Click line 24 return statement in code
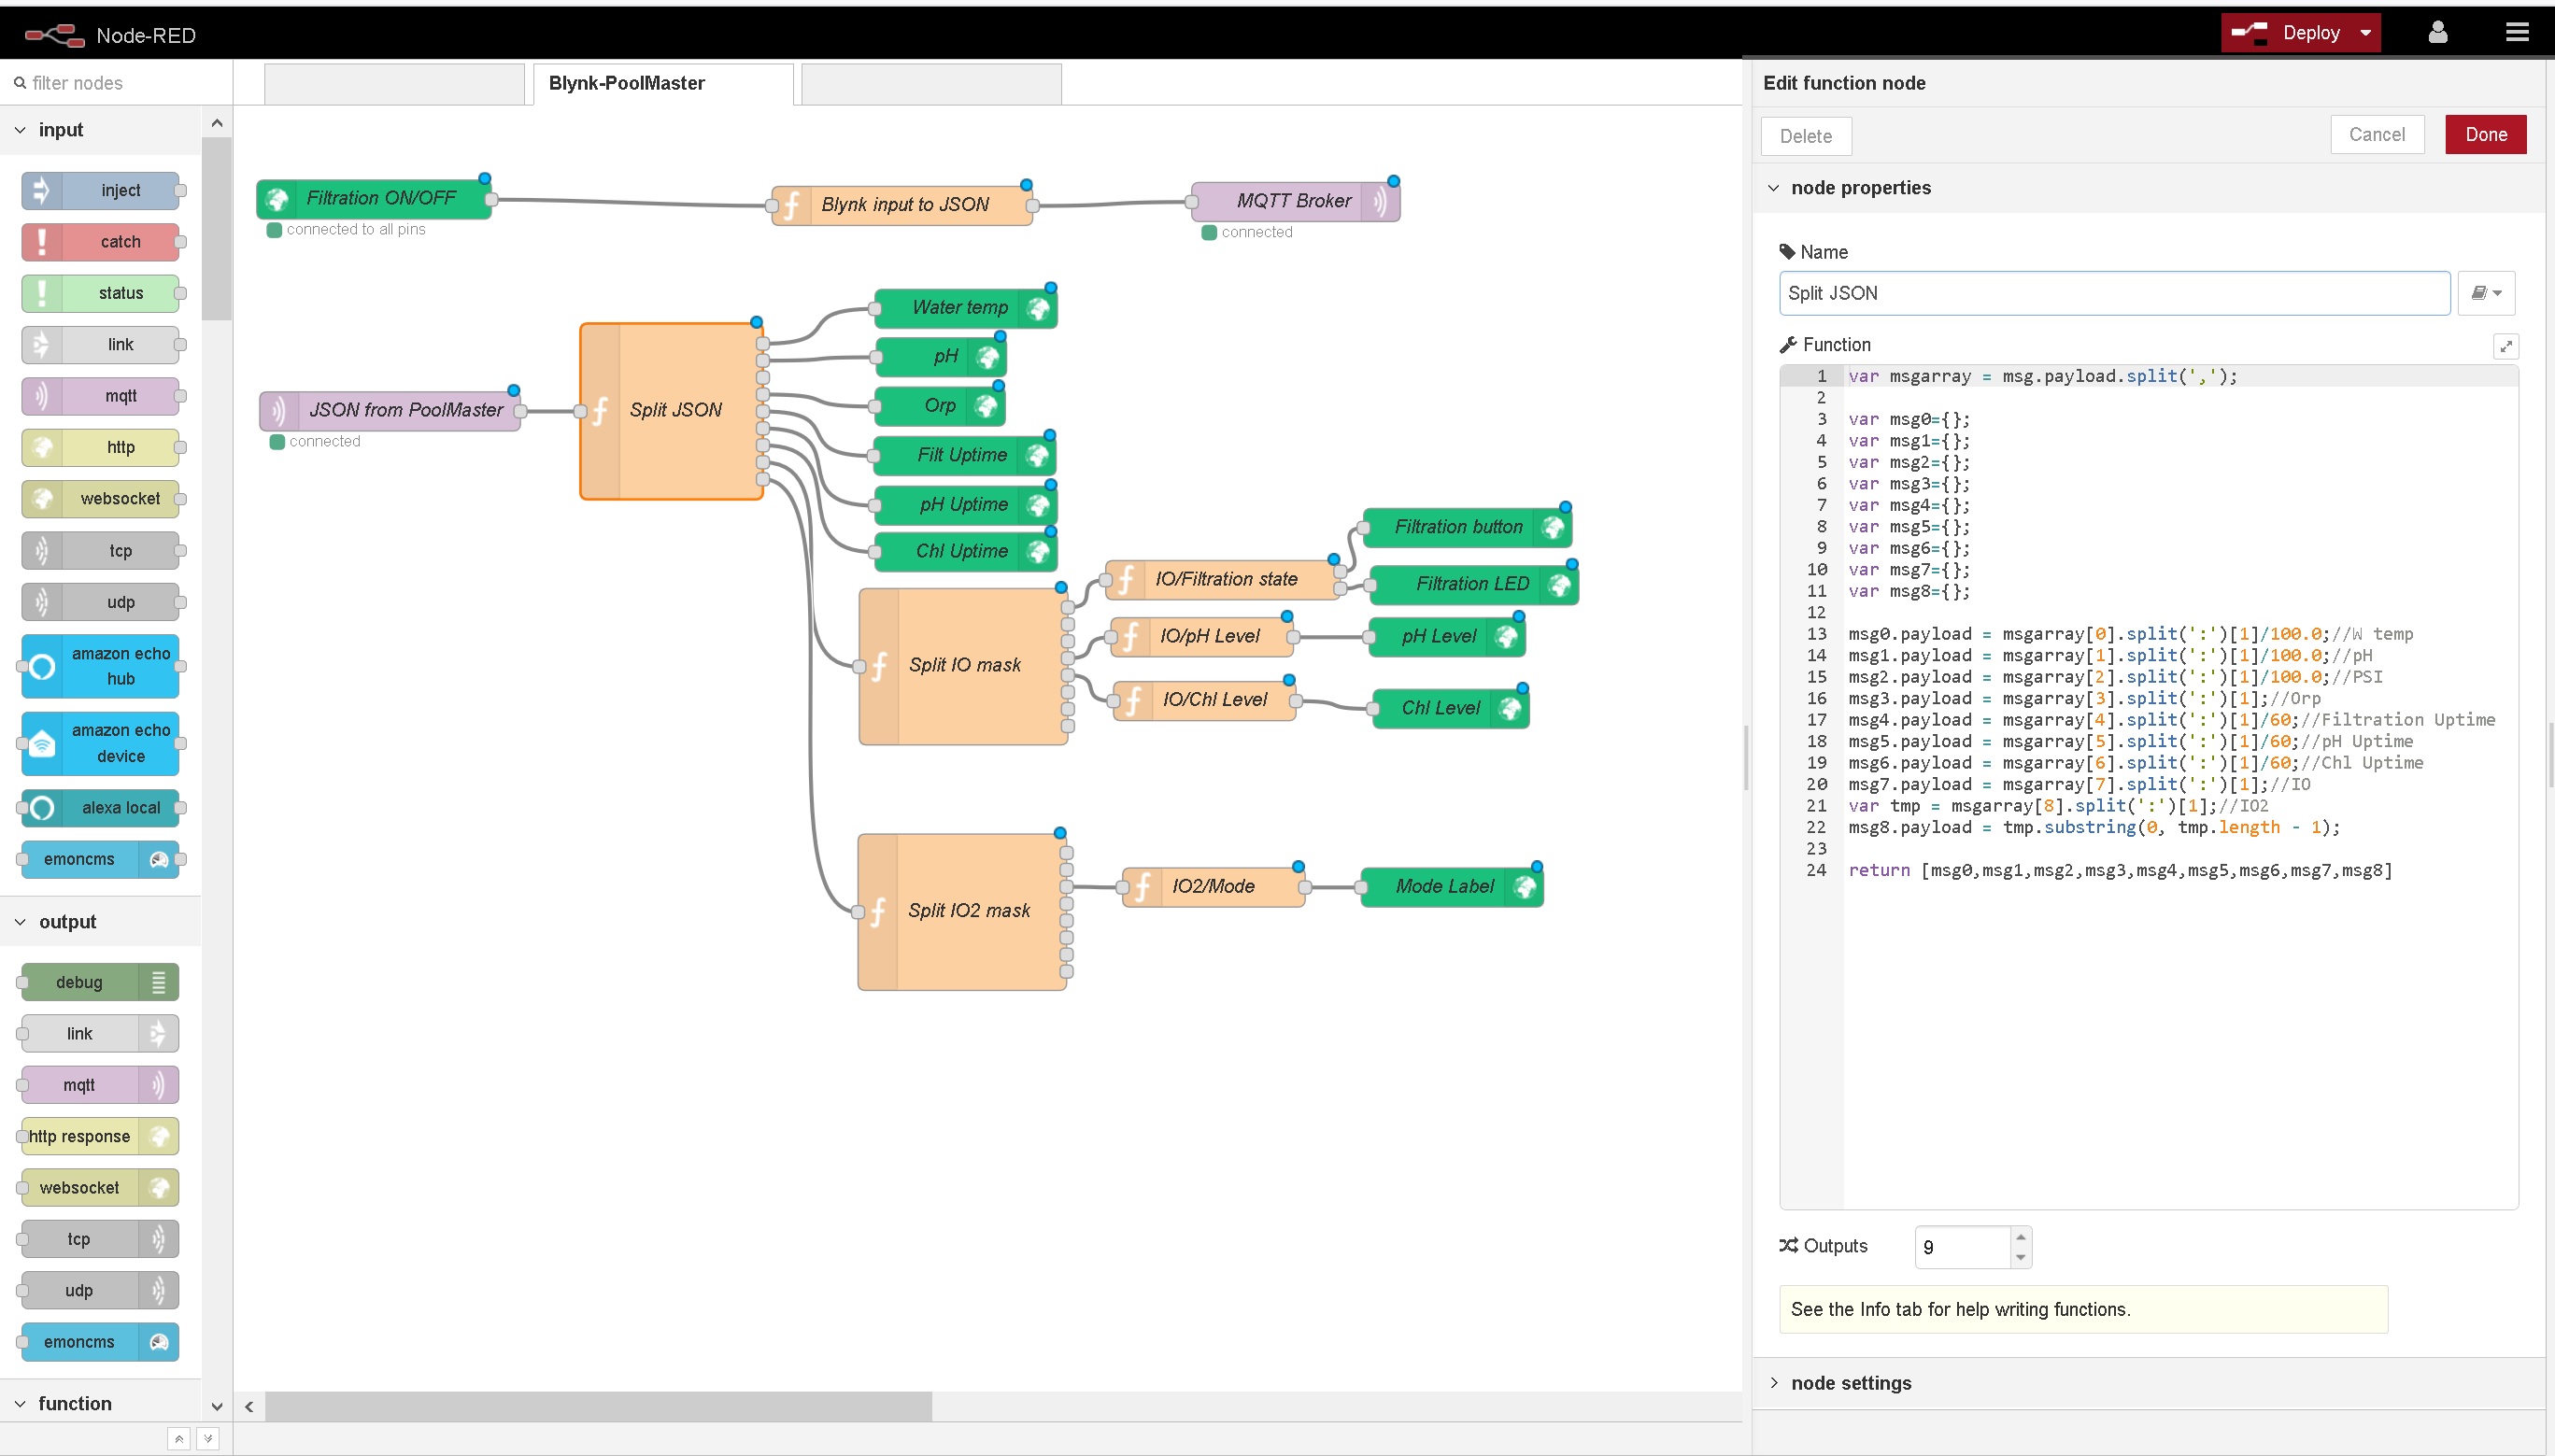This screenshot has width=2555, height=1456. point(2120,870)
